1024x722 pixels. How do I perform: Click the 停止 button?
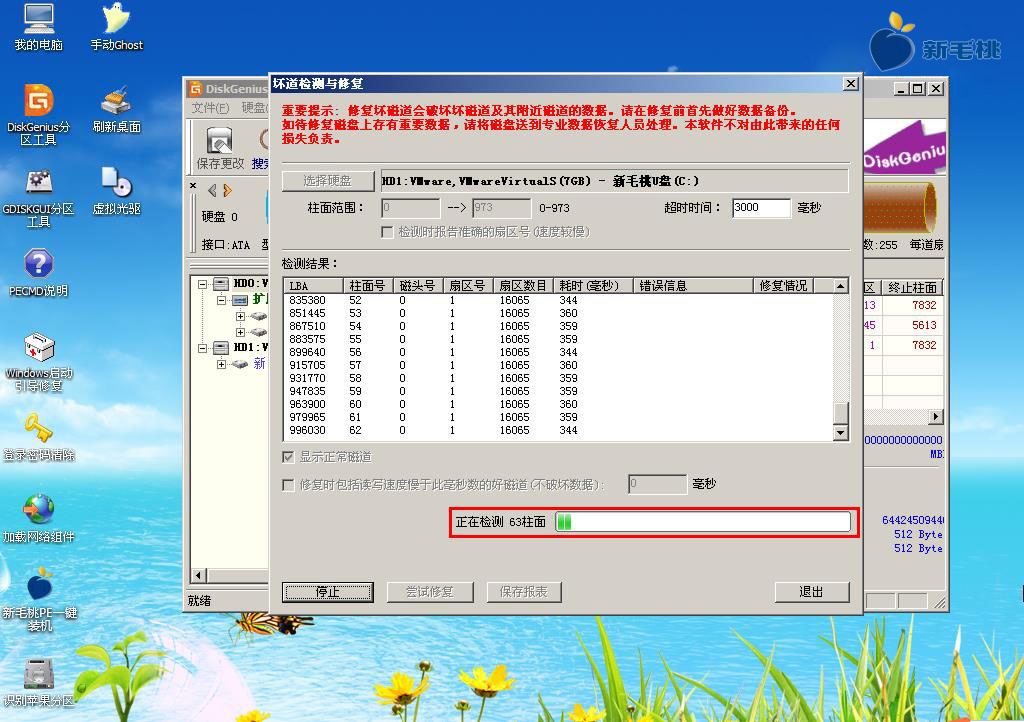tap(328, 592)
